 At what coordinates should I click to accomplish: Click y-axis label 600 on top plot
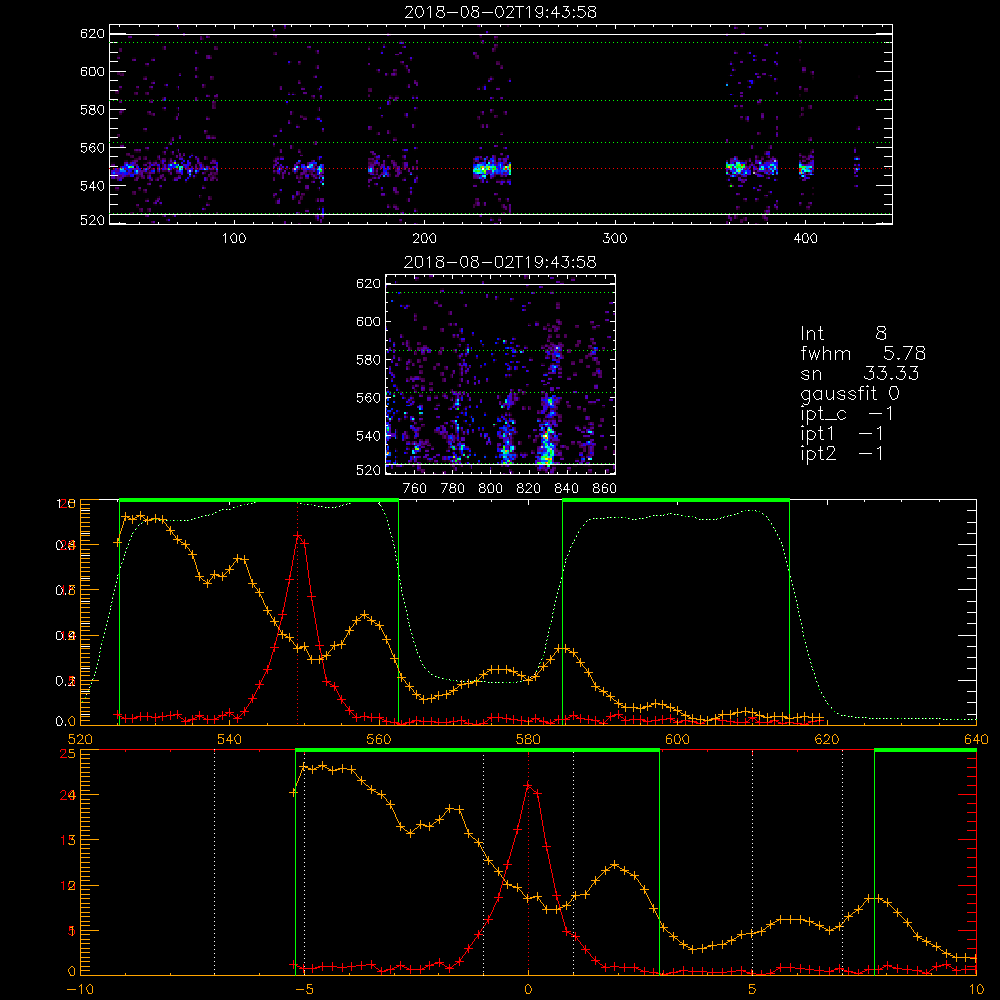[x=92, y=71]
